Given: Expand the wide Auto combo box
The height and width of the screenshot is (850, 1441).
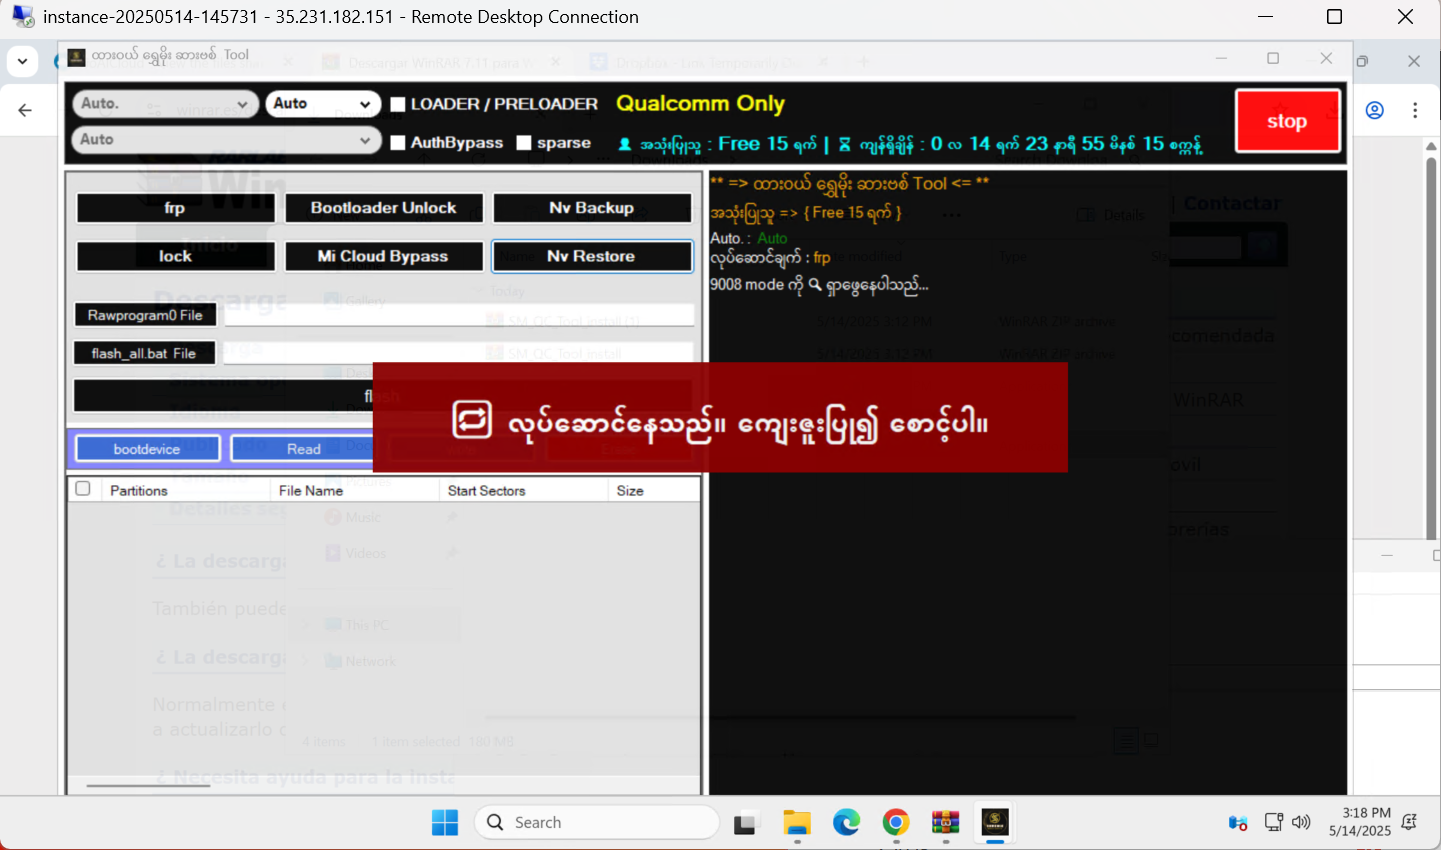Looking at the screenshot, I should click(226, 140).
